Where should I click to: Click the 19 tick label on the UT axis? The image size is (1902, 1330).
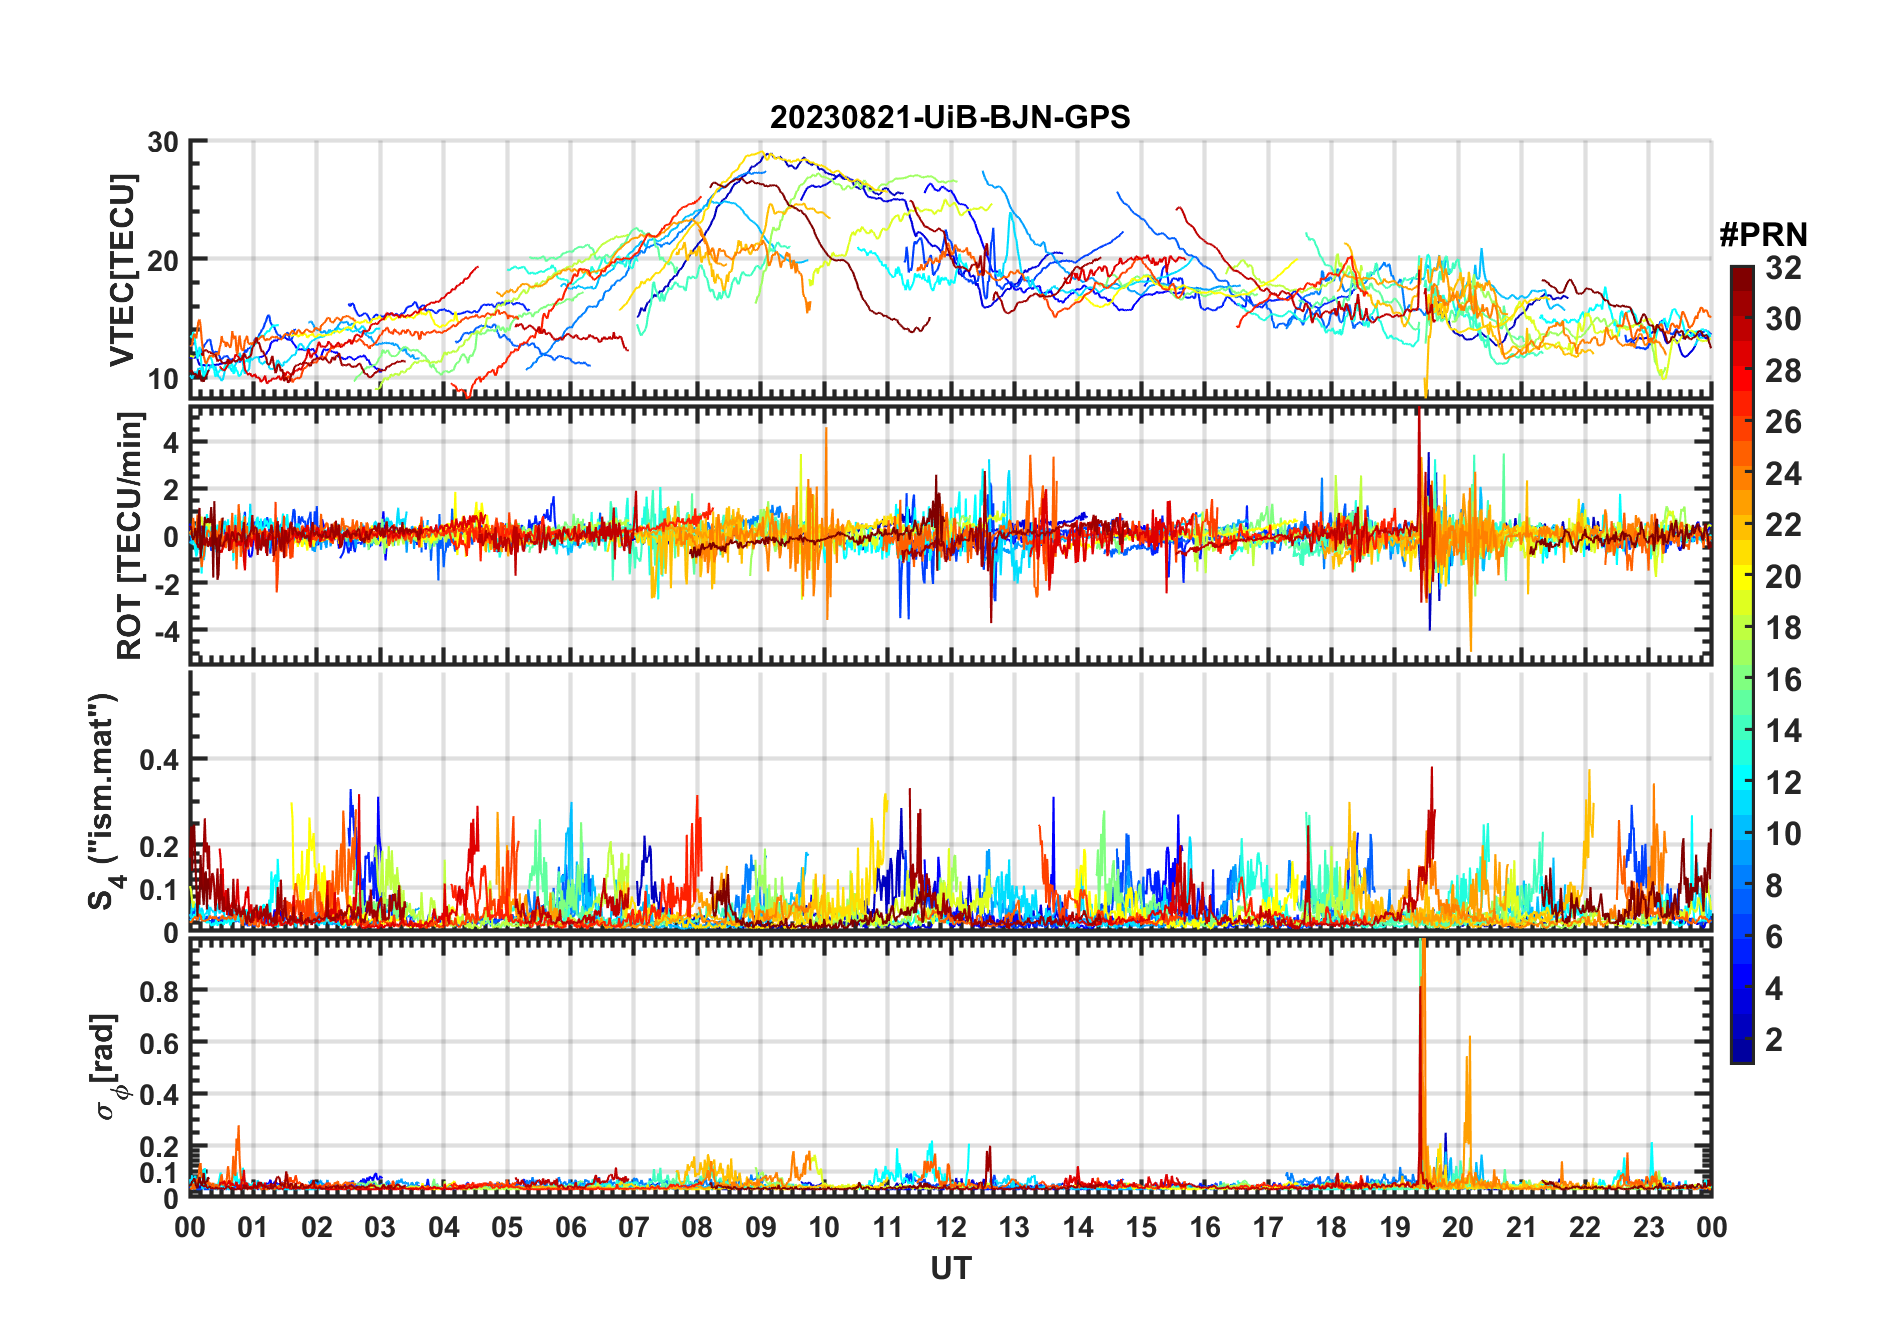1394,1228
